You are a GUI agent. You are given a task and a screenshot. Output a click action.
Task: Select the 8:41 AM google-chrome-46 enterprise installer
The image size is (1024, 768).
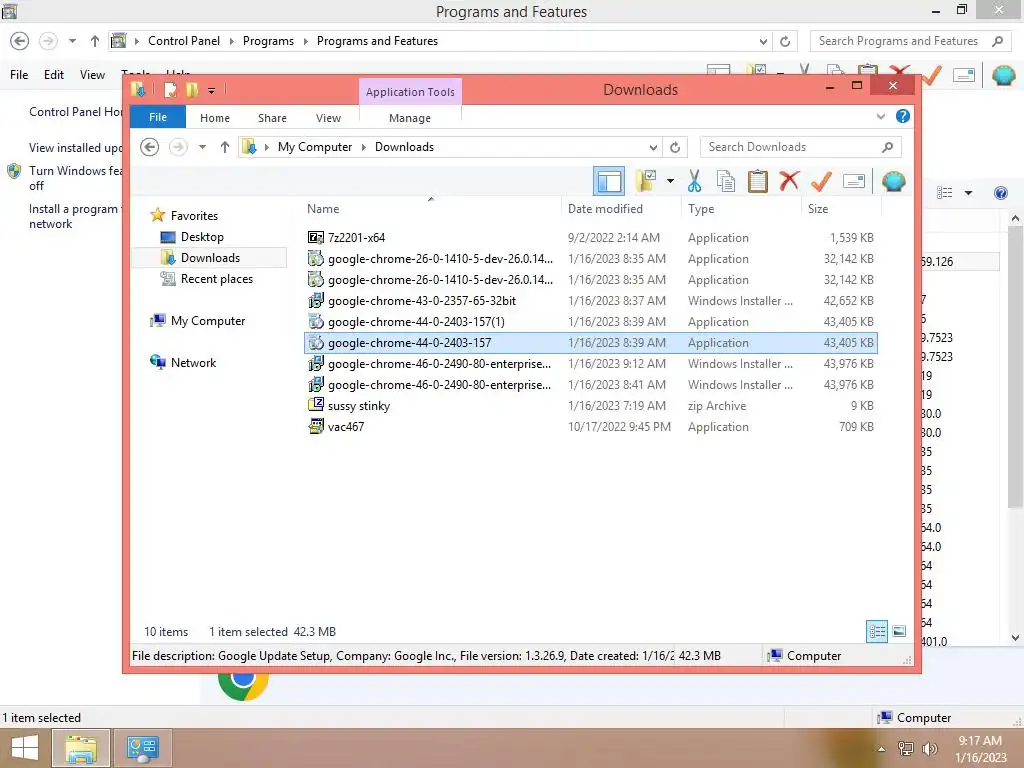click(x=590, y=385)
